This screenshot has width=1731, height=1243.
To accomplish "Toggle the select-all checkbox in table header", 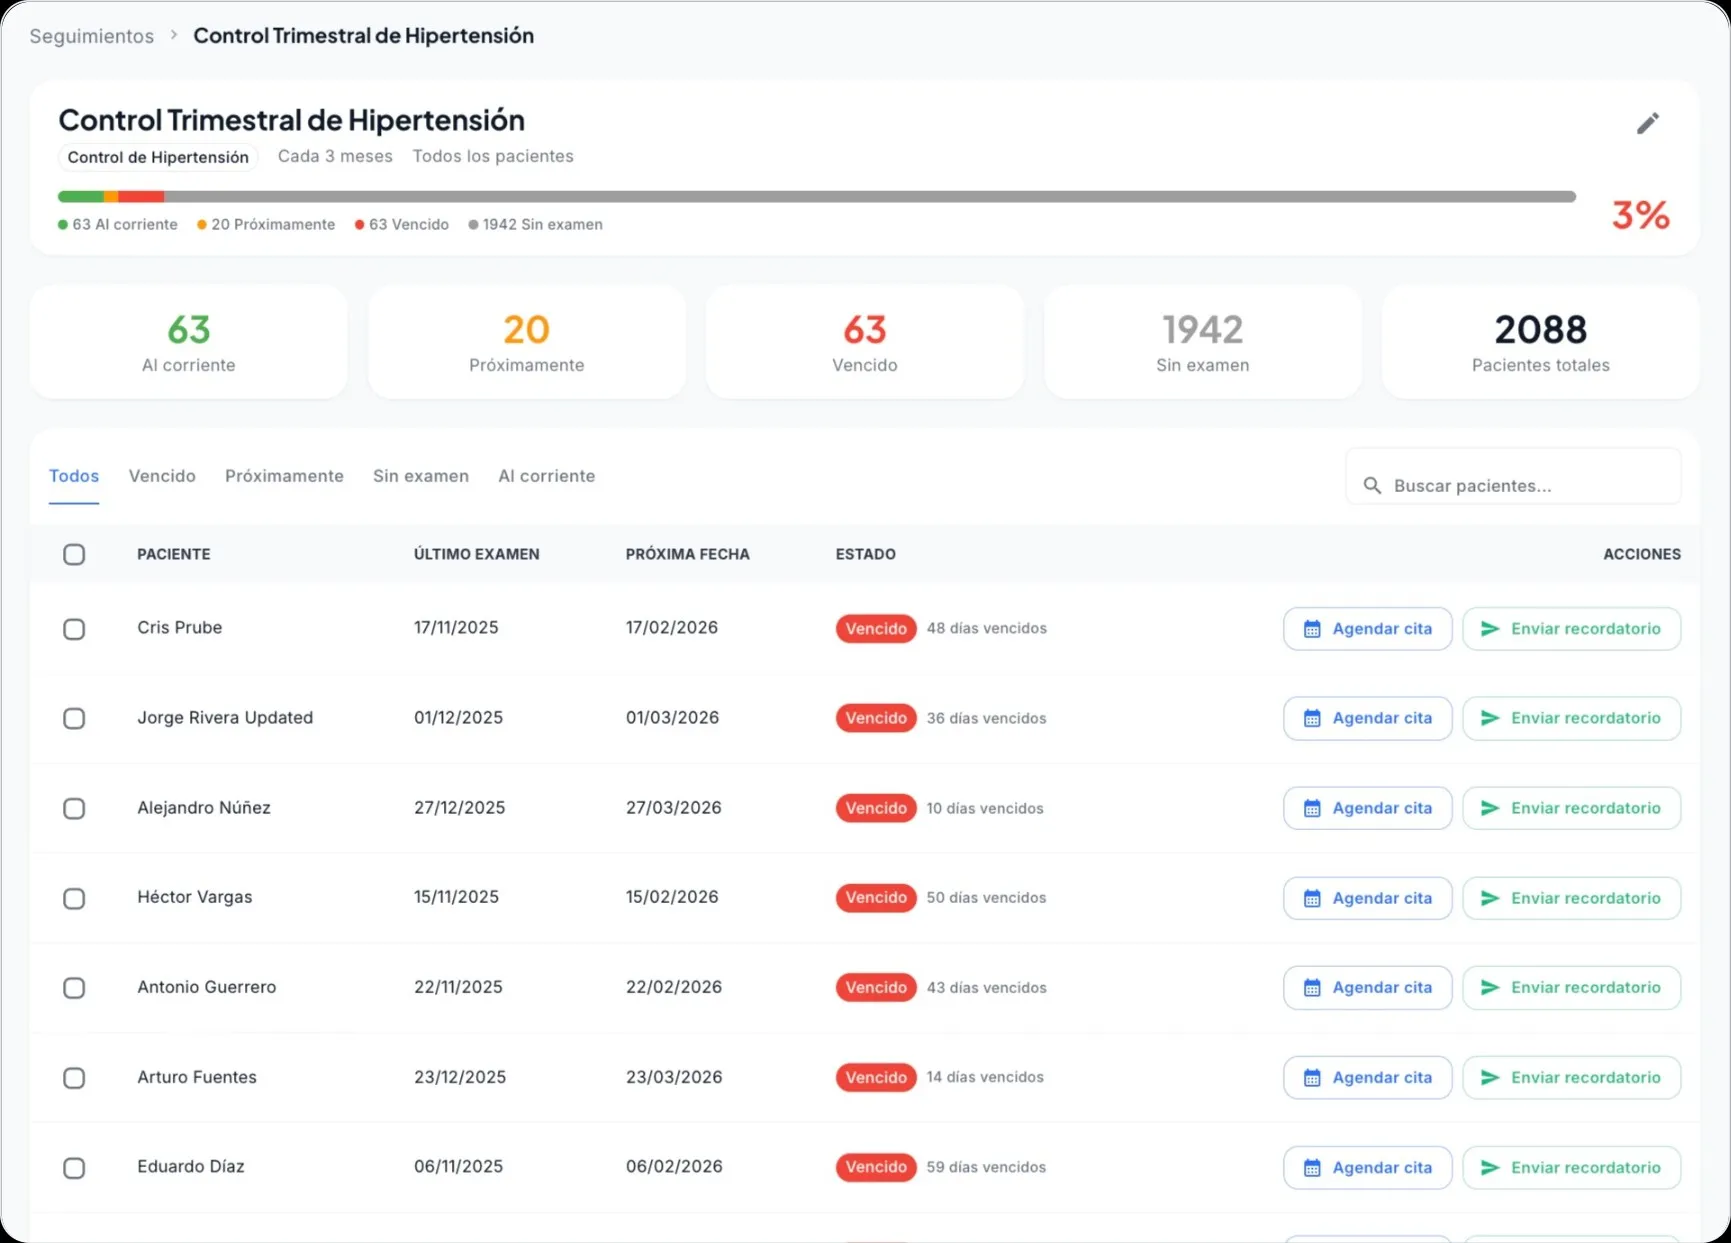I will click(x=74, y=554).
